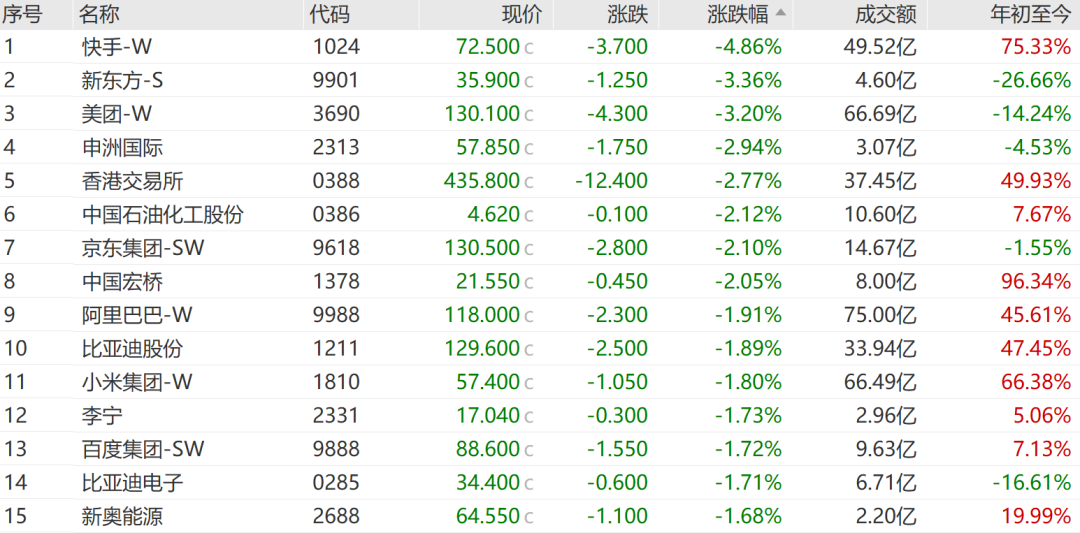Click the 年初至今 column header
The image size is (1080, 533).
[1029, 14]
